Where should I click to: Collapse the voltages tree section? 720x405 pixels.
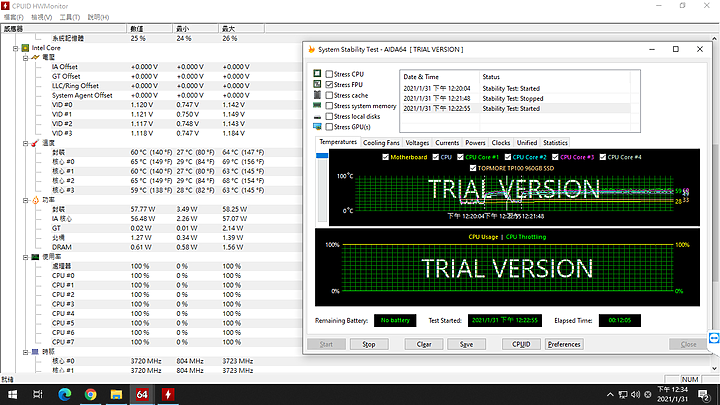point(26,58)
